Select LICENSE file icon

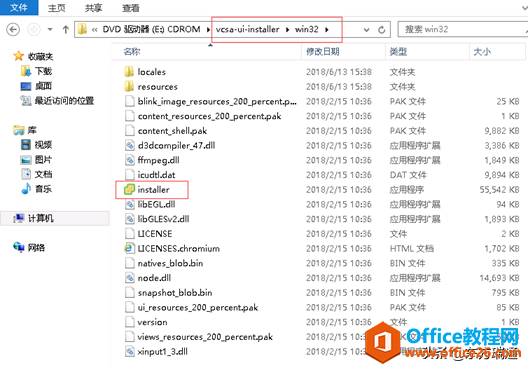click(130, 234)
